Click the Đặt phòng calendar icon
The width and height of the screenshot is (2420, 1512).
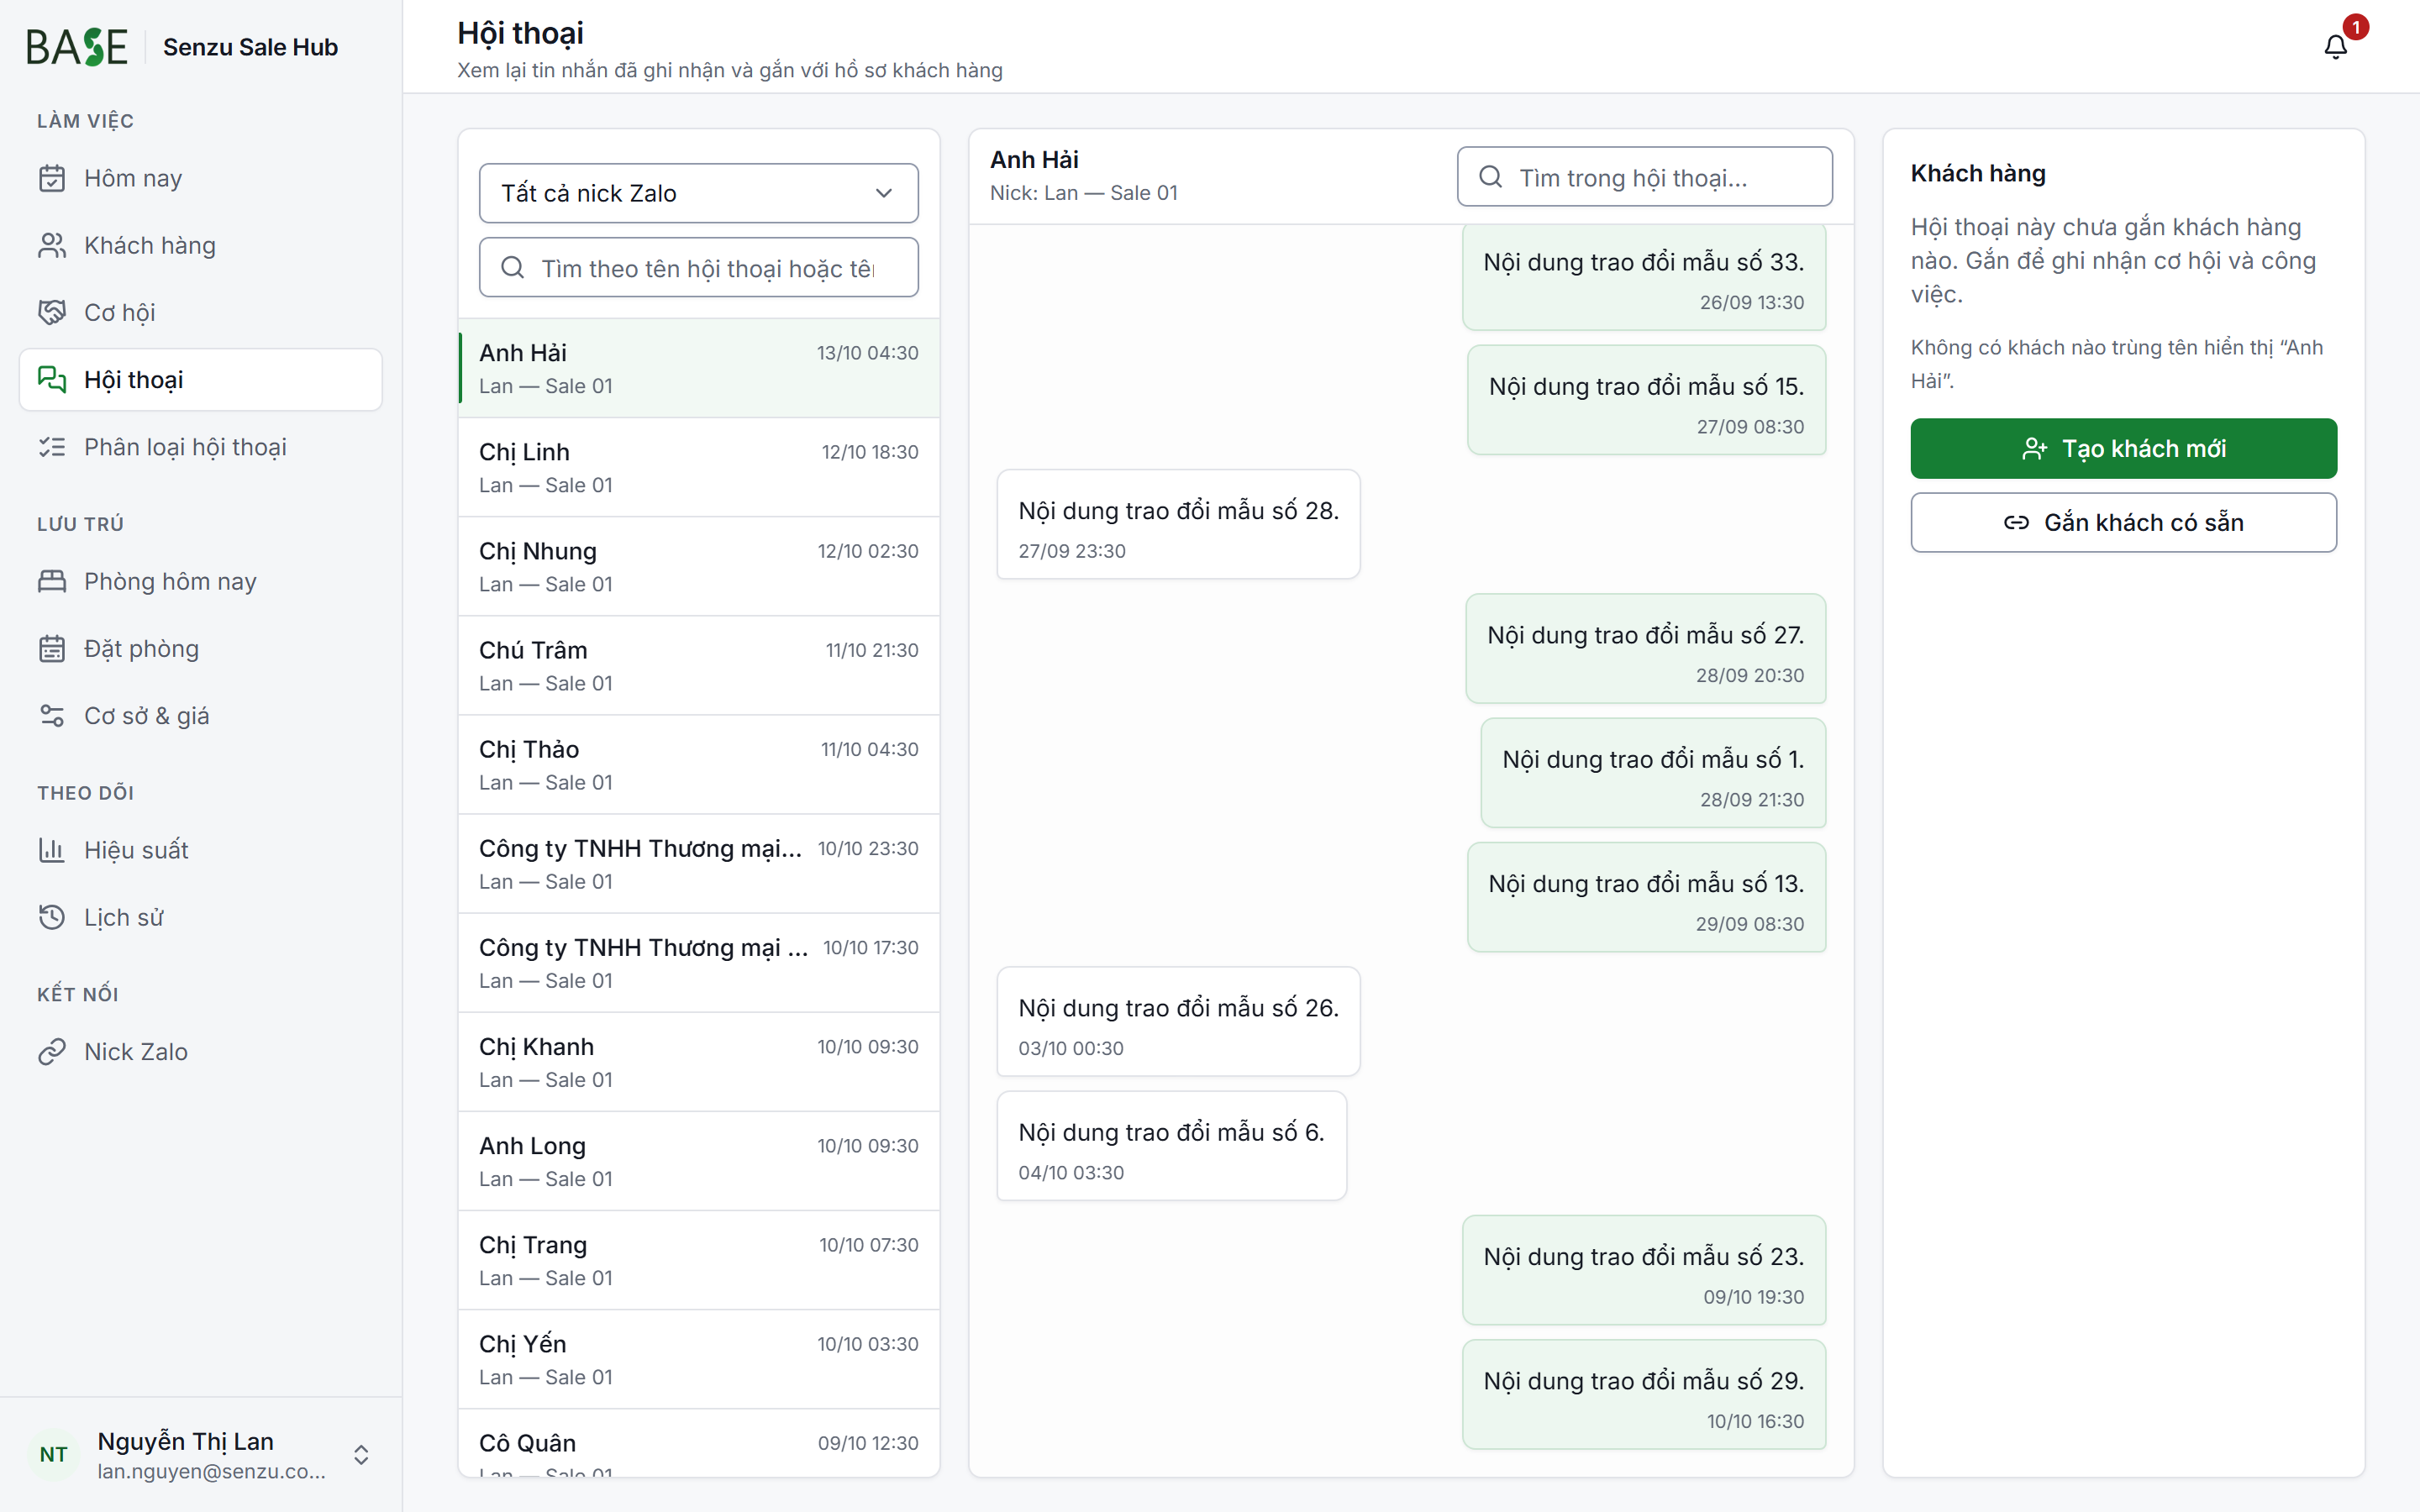pyautogui.click(x=52, y=648)
